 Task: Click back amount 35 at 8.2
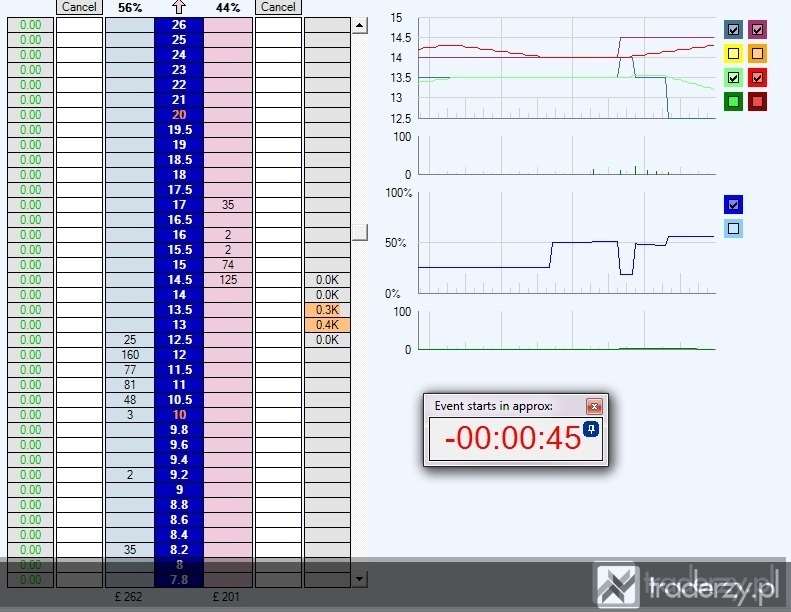pyautogui.click(x=130, y=549)
